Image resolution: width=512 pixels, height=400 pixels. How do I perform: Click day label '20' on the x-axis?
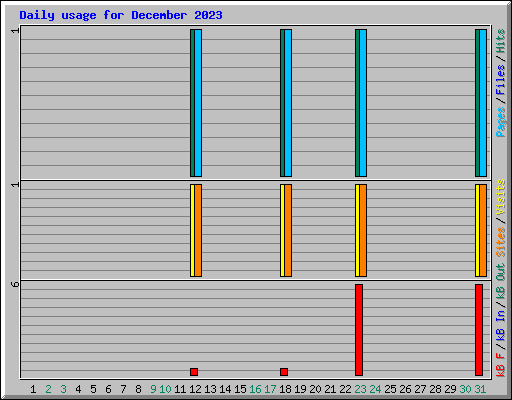pyautogui.click(x=315, y=389)
